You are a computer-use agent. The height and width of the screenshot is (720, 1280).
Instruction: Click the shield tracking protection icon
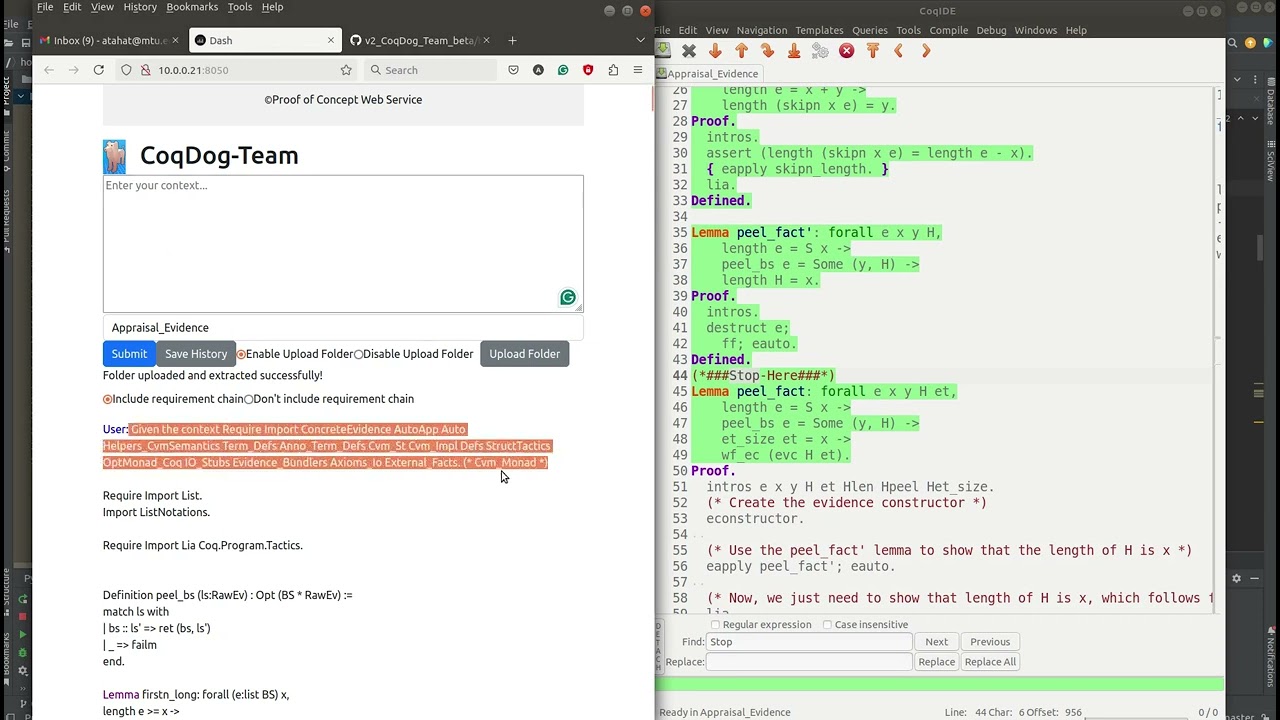(126, 70)
